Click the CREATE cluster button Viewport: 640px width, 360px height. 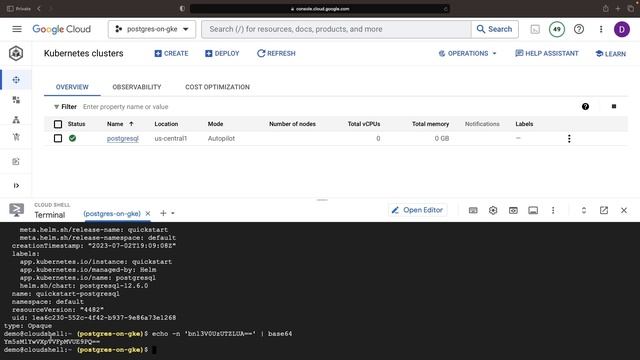coord(171,53)
